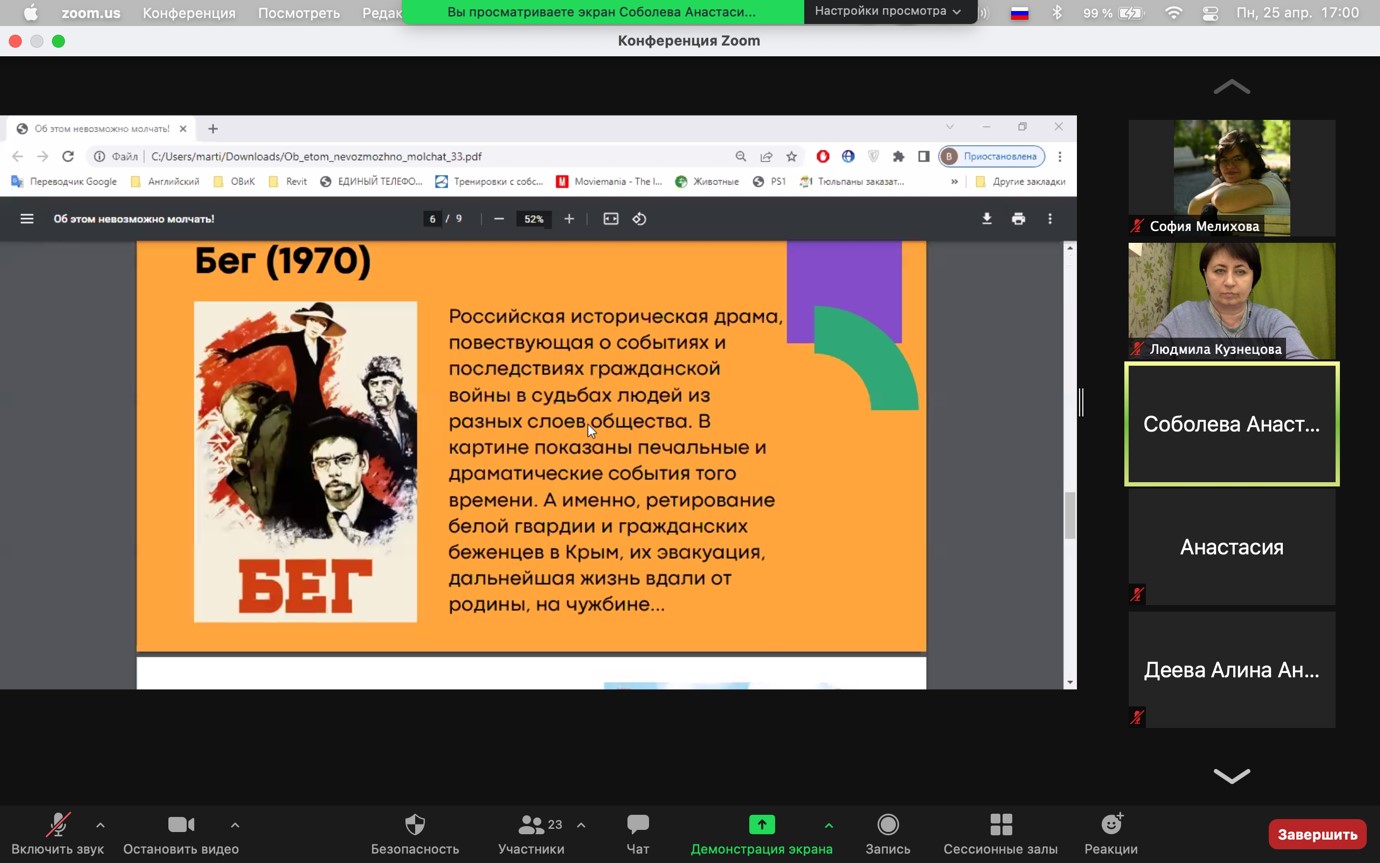Image resolution: width=1380 pixels, height=863 pixels.
Task: Click the Приостановлена profile button
Action: [x=992, y=156]
